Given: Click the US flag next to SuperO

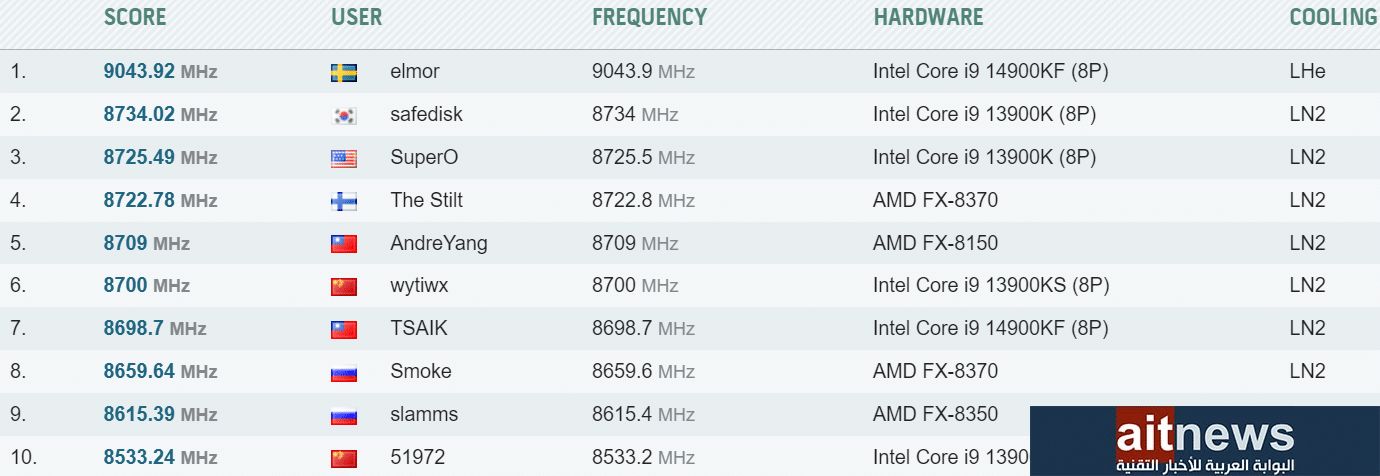Looking at the screenshot, I should (343, 158).
